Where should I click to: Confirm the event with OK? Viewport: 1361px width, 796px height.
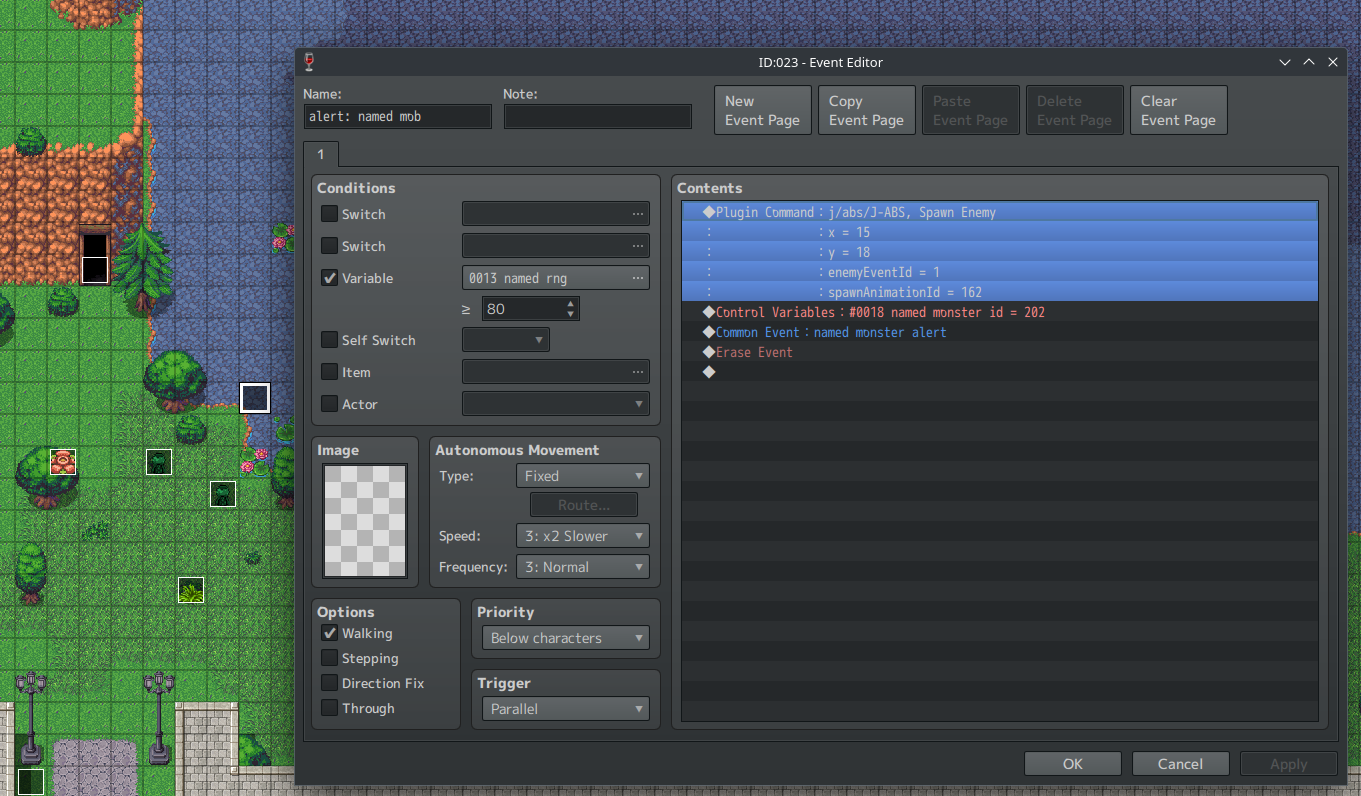pyautogui.click(x=1073, y=764)
